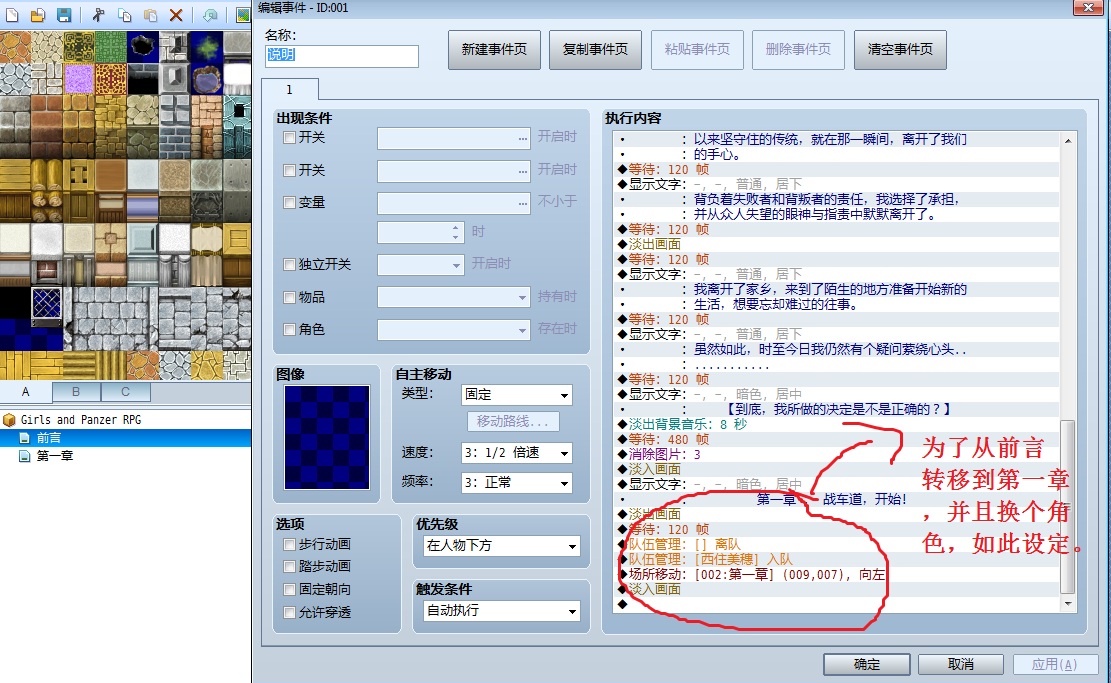1111x683 pixels.
Task: Toggle the 步行动画 option checkbox
Action: click(289, 544)
